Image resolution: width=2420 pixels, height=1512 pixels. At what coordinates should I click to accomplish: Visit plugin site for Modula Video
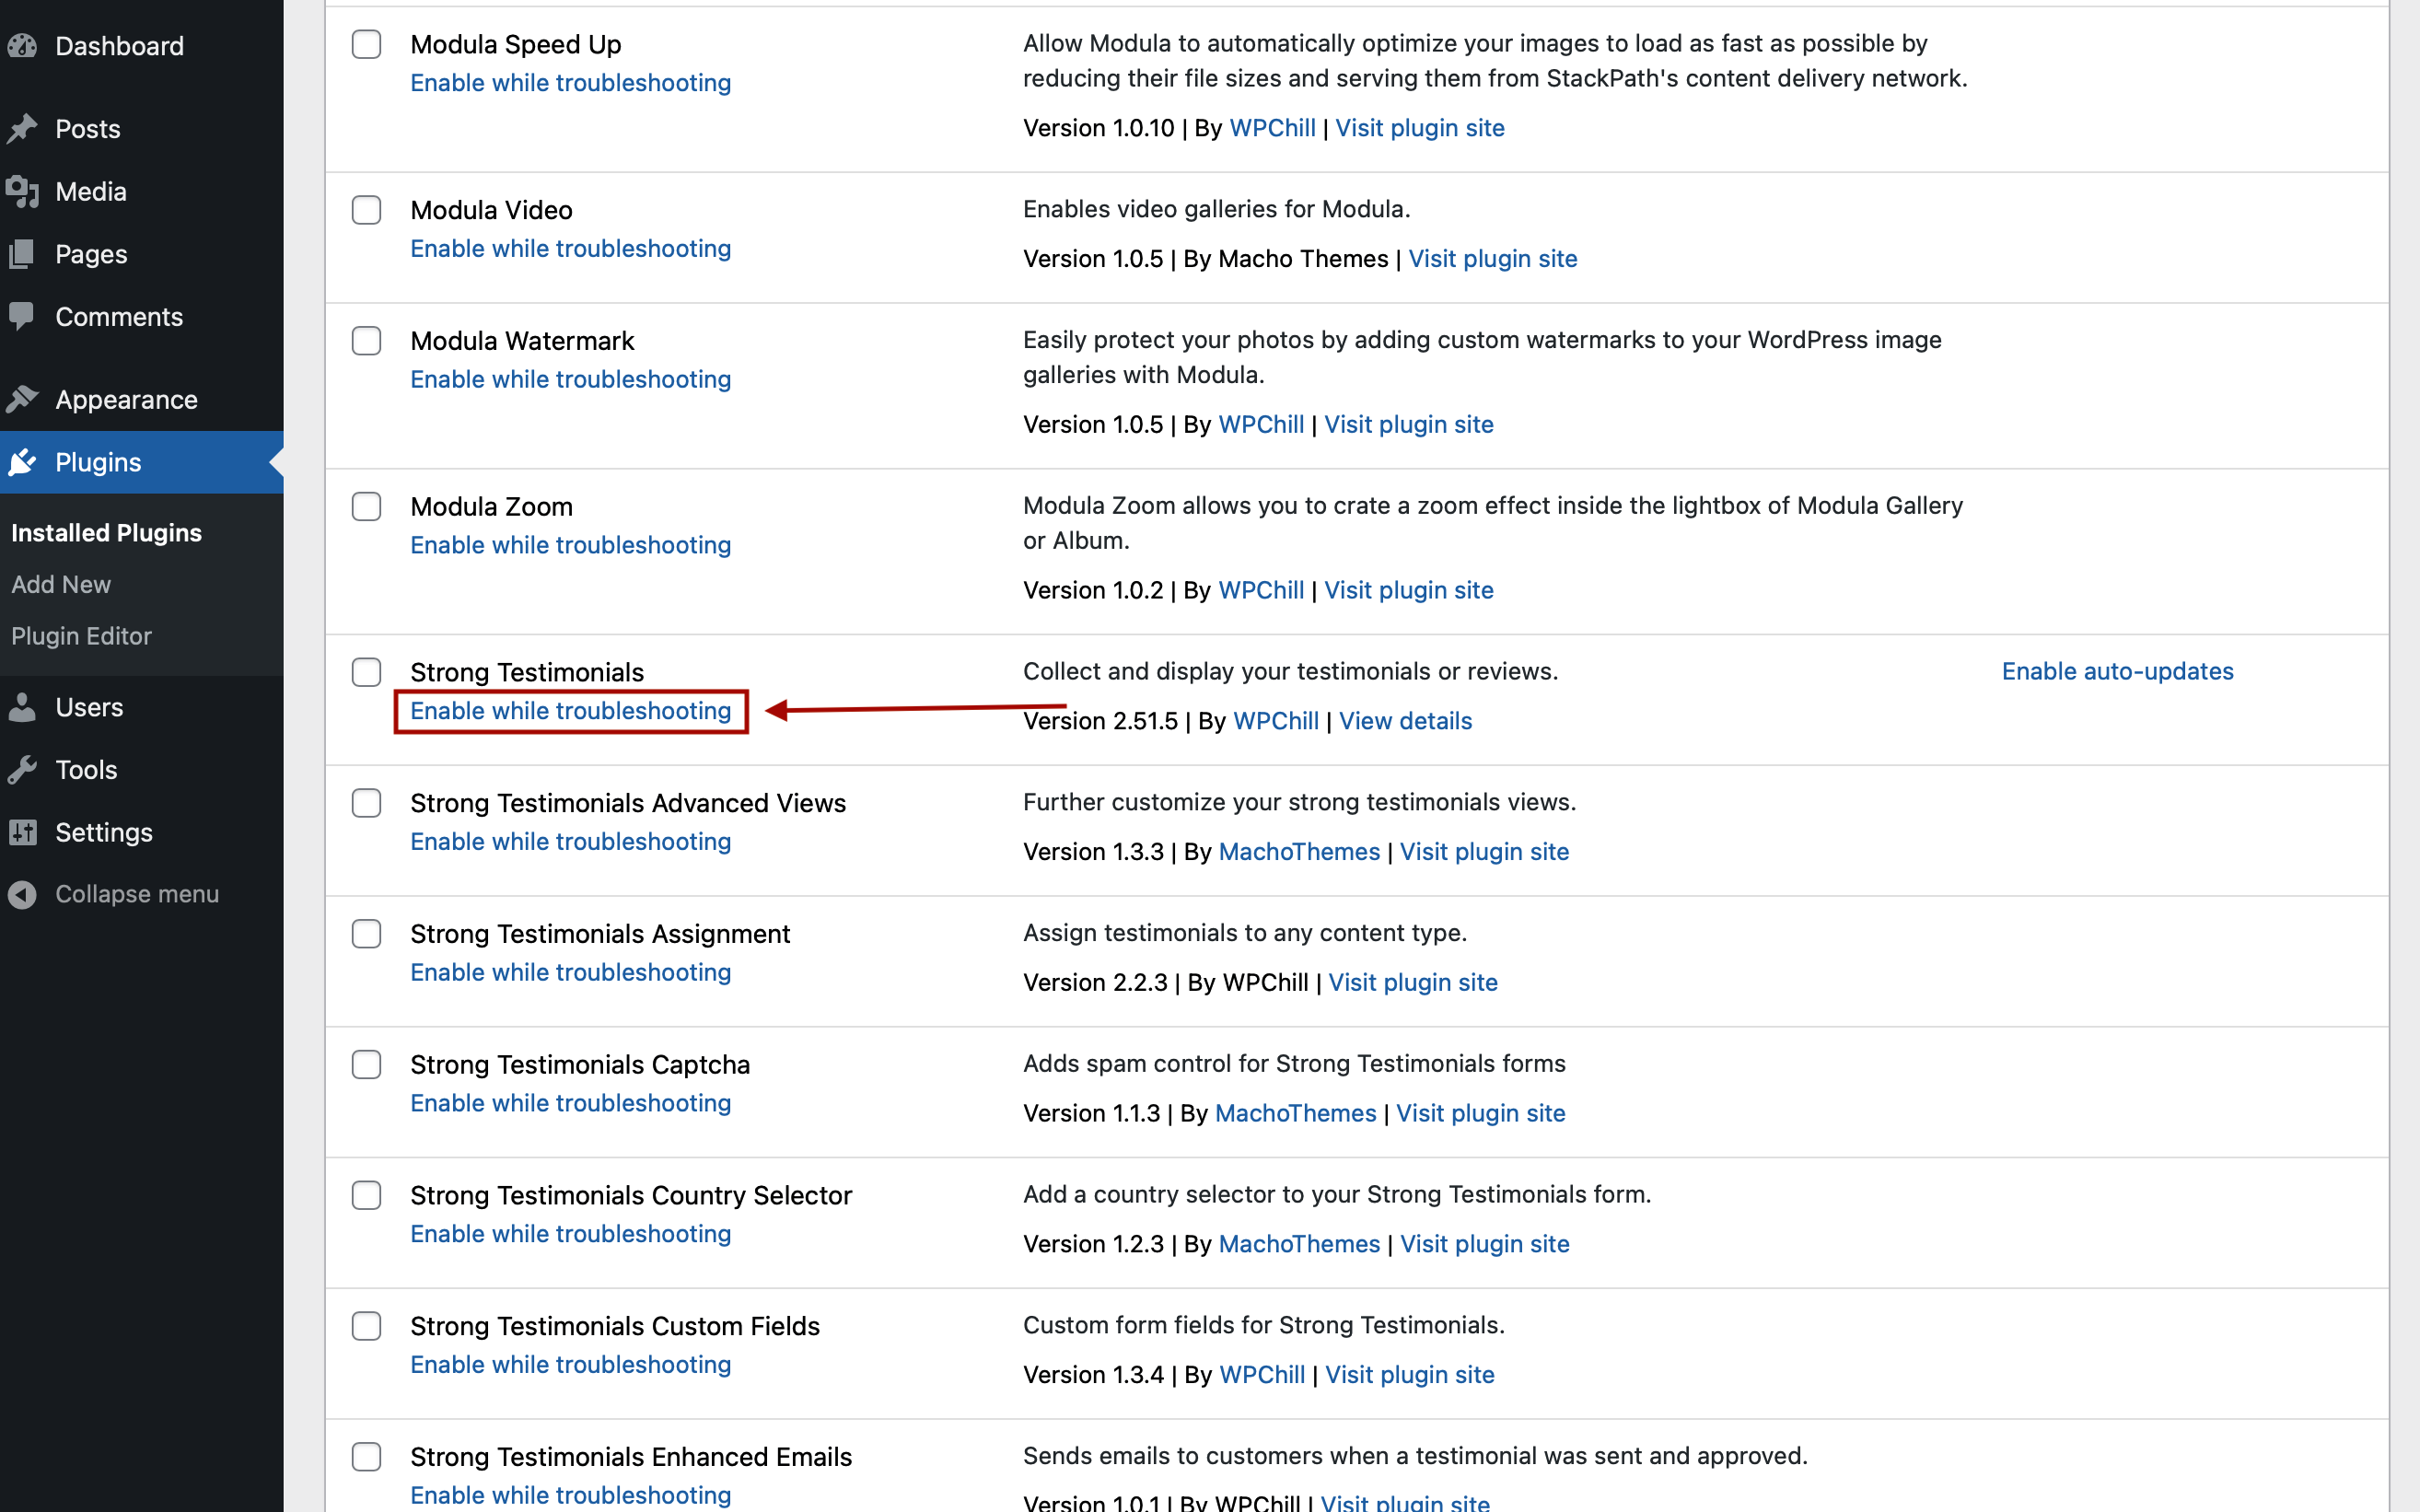[x=1493, y=259]
